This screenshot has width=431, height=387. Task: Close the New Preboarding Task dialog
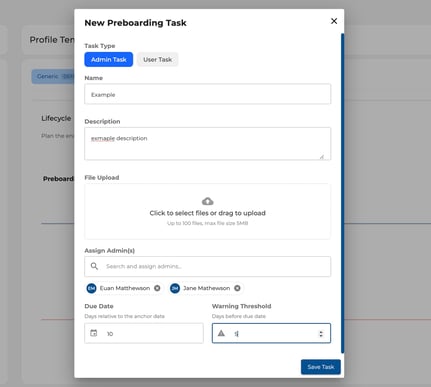tap(334, 21)
